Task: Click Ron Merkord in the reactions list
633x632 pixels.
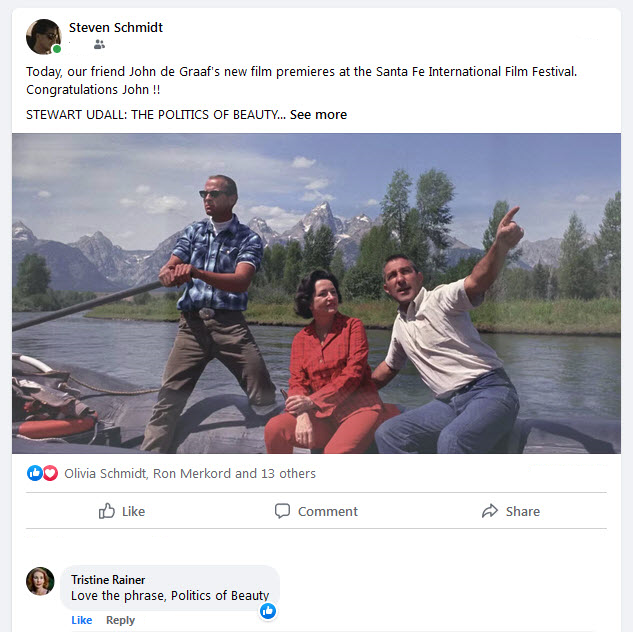Action: [191, 474]
